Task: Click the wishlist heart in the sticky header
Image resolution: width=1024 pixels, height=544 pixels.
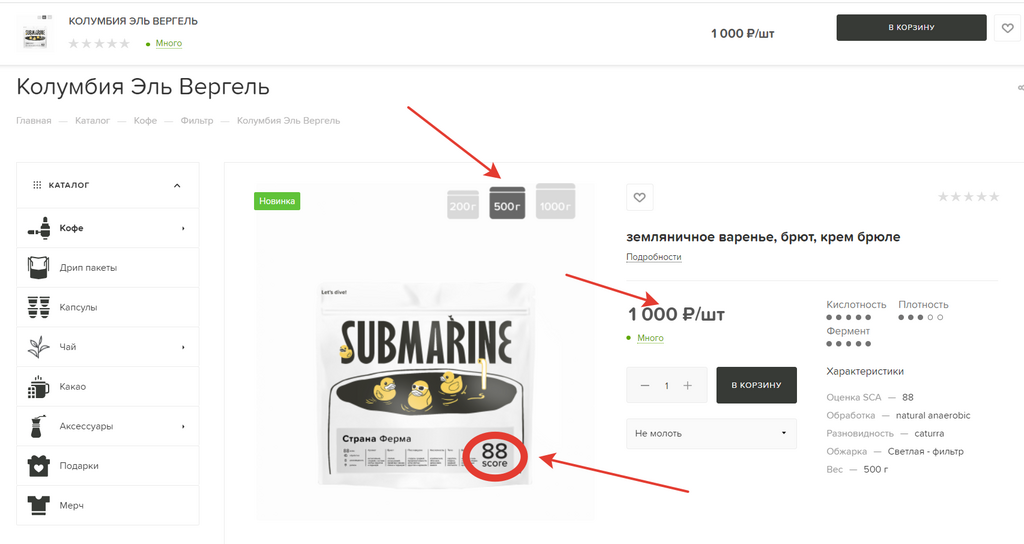Action: pyautogui.click(x=1008, y=28)
